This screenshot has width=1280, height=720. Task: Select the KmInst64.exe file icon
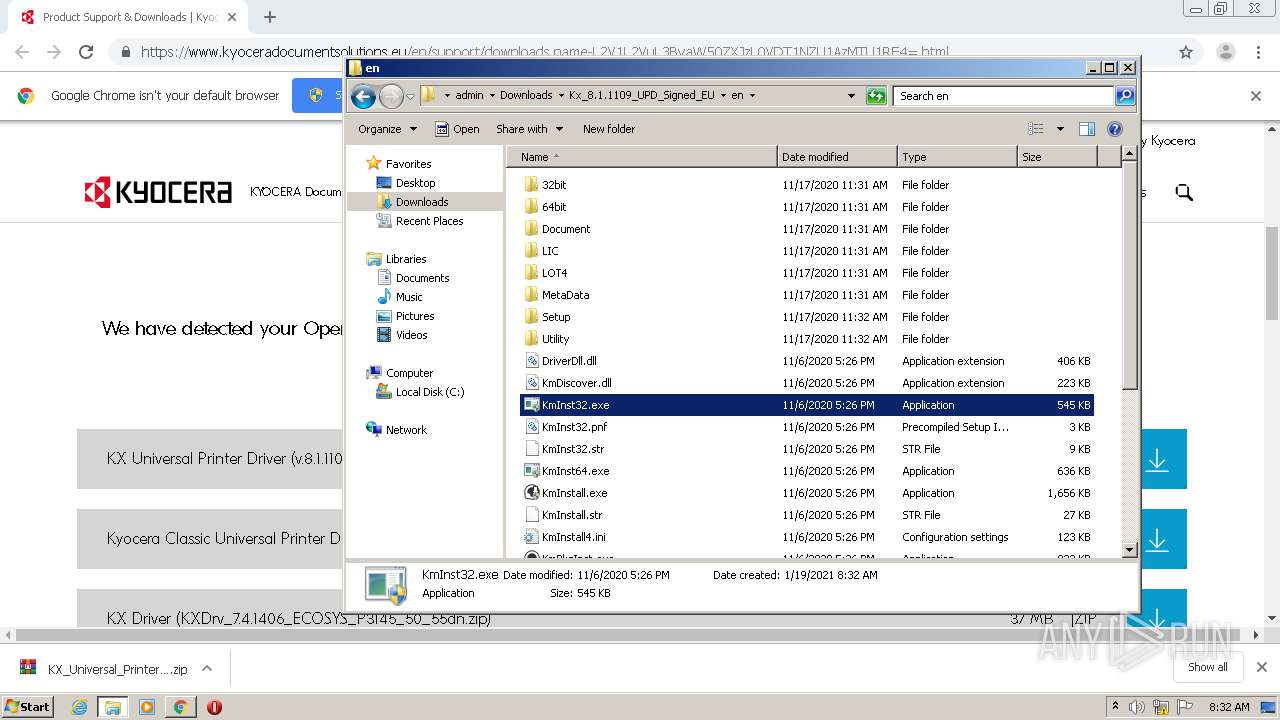click(x=532, y=471)
